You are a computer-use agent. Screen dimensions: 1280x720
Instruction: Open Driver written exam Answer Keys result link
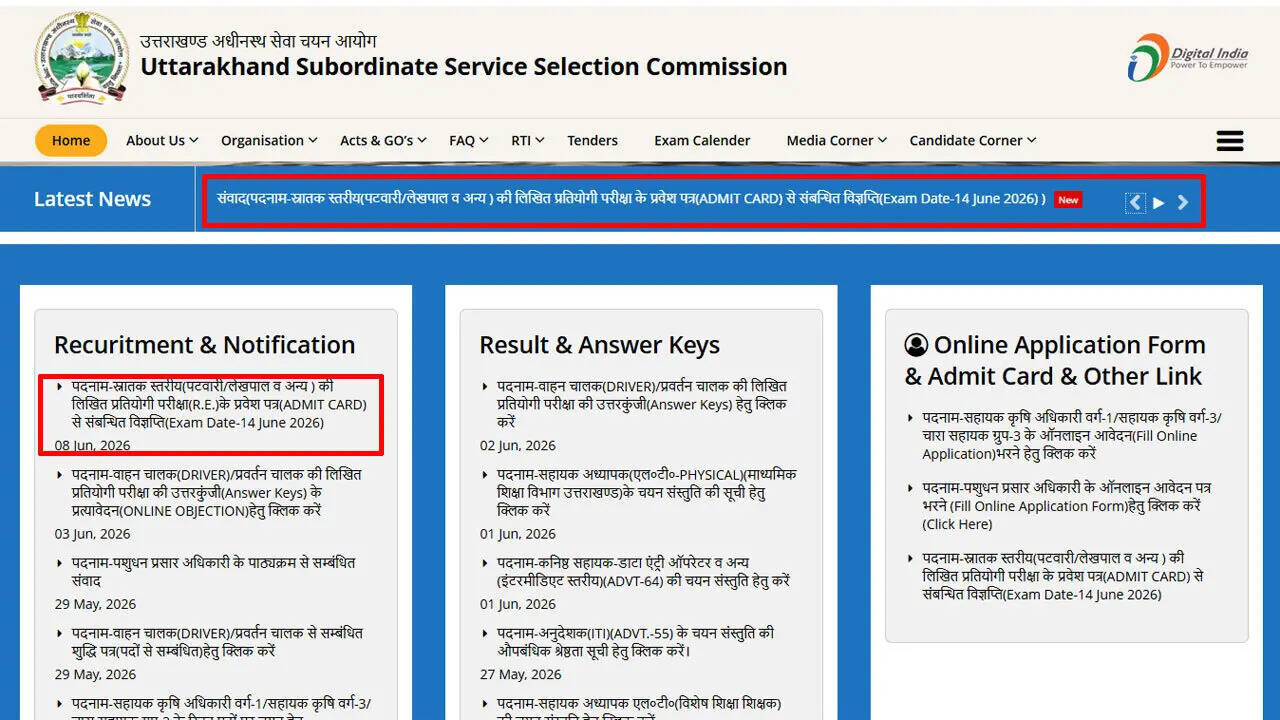642,404
